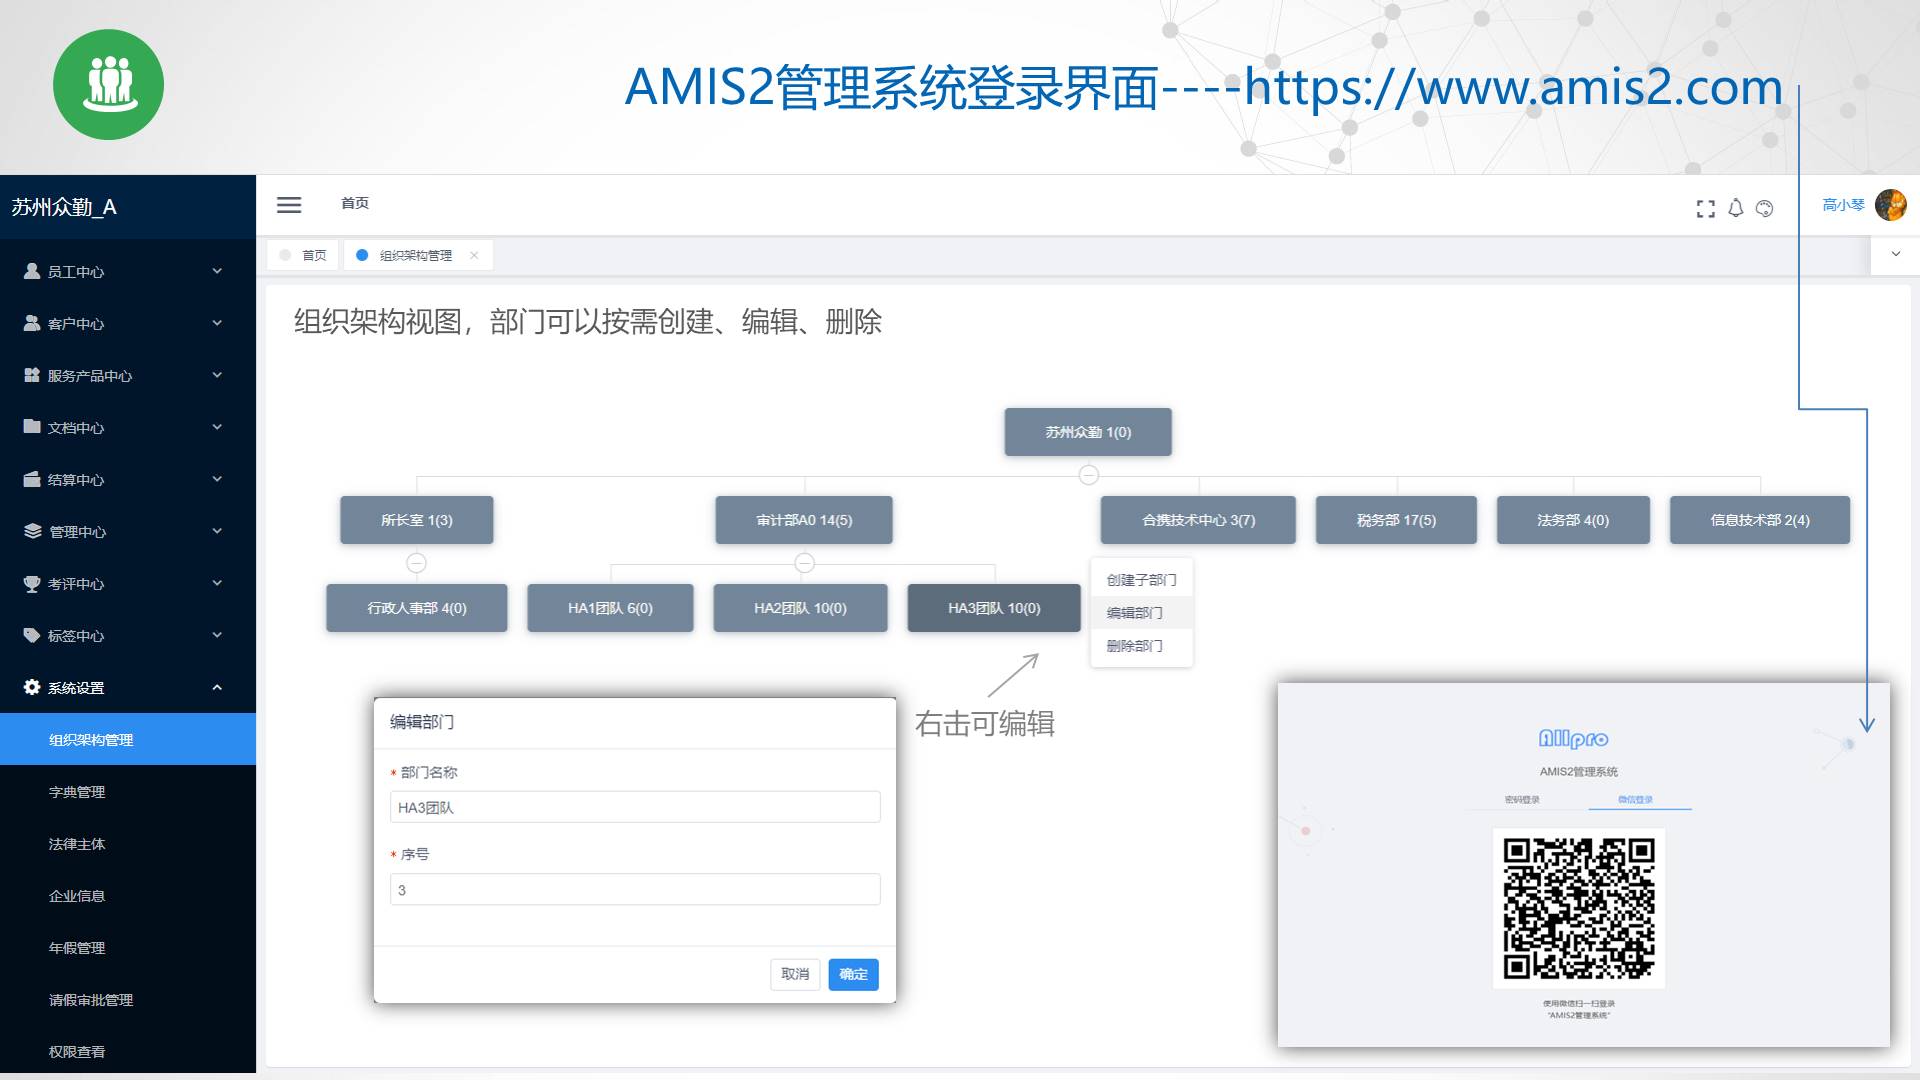
Task: Open 高小琴 user avatar
Action: (x=1890, y=205)
